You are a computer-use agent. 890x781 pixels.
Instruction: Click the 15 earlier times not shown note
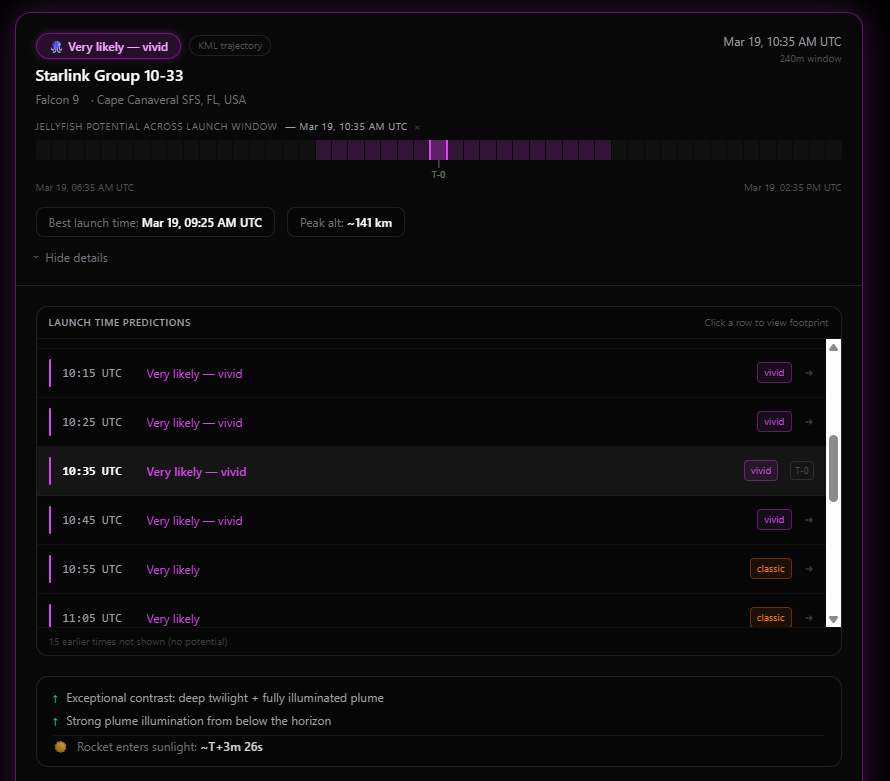[138, 642]
